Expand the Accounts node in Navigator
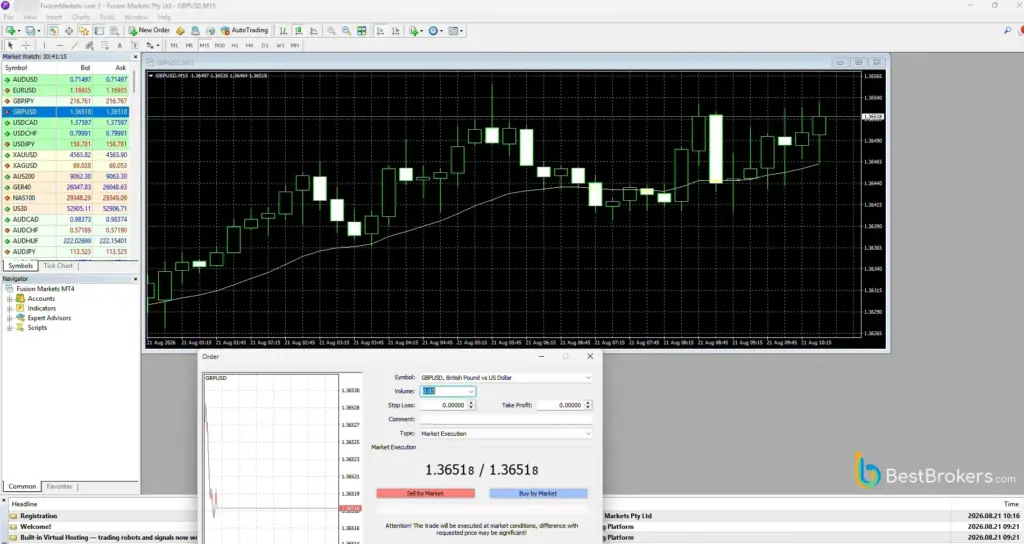This screenshot has width=1024, height=544. click(x=10, y=298)
